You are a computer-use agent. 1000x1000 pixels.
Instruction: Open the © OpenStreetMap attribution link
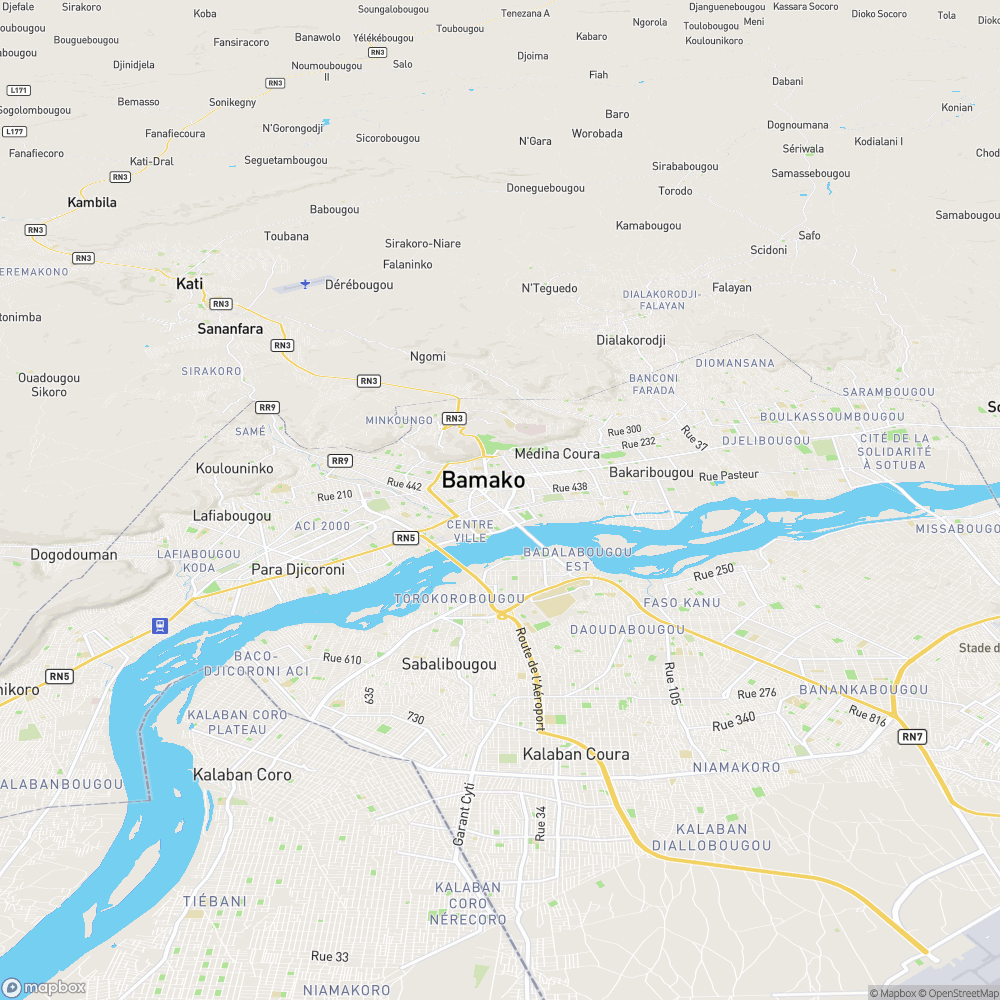tap(959, 993)
